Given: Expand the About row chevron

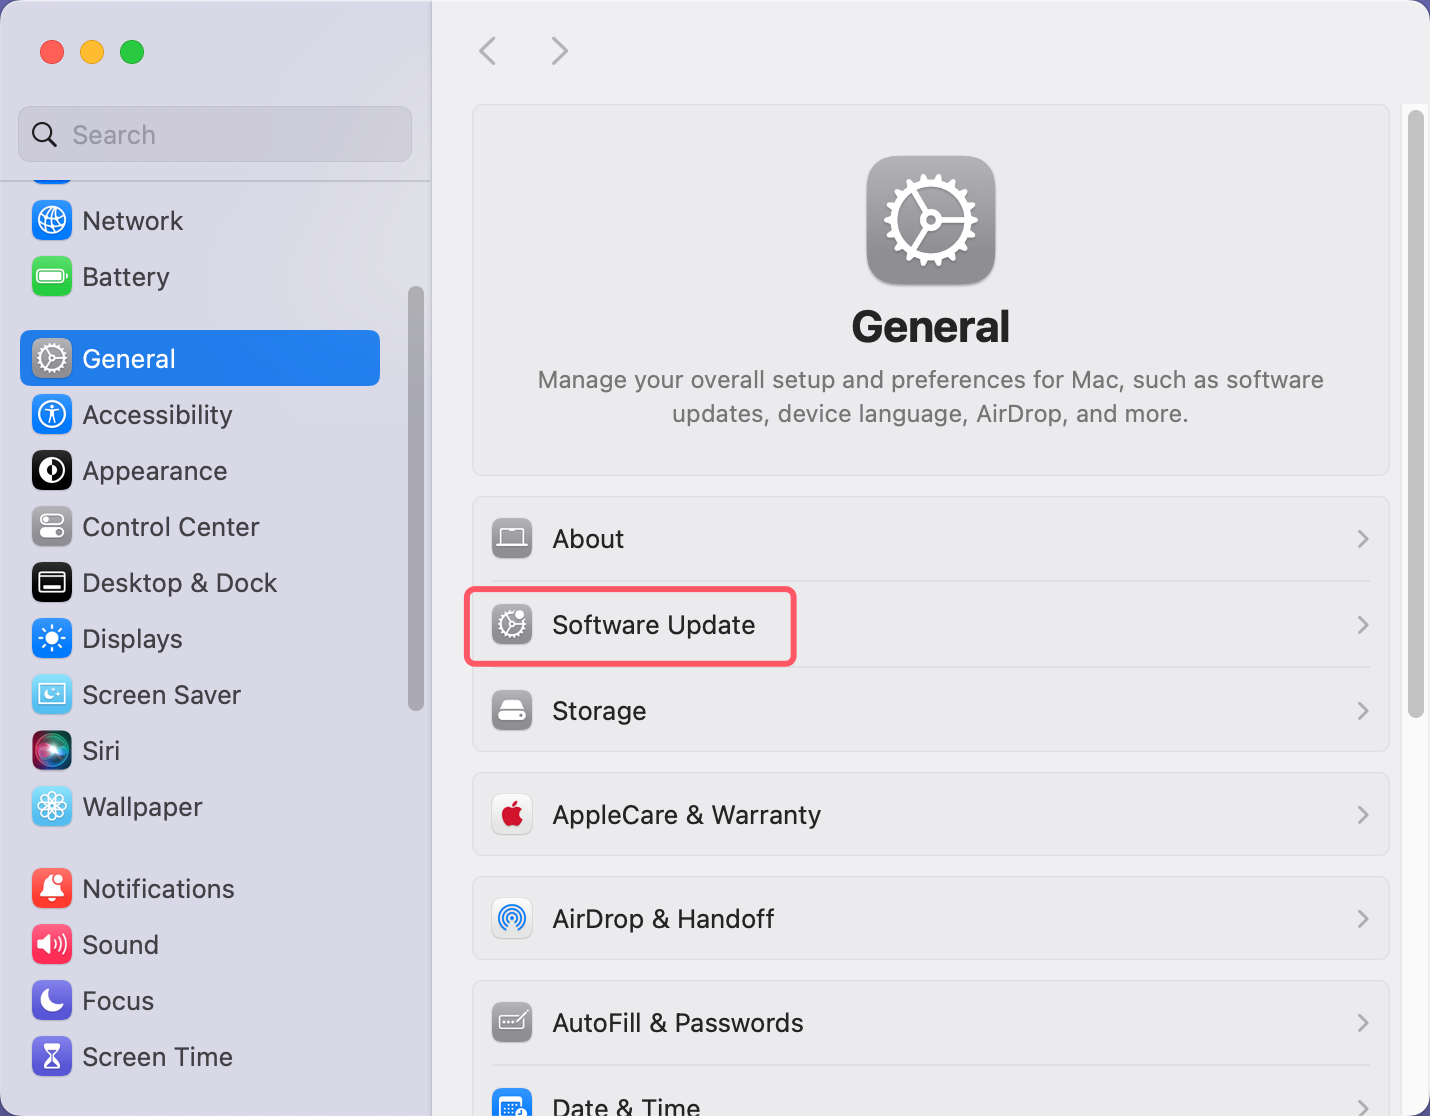Looking at the screenshot, I should point(1362,538).
